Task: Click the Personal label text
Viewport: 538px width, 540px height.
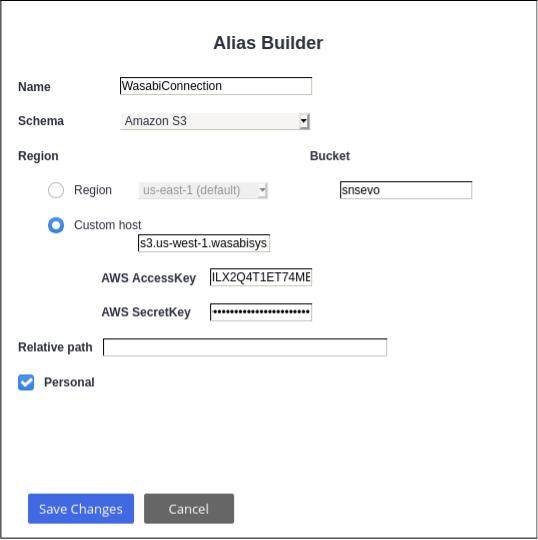Action: 69,382
